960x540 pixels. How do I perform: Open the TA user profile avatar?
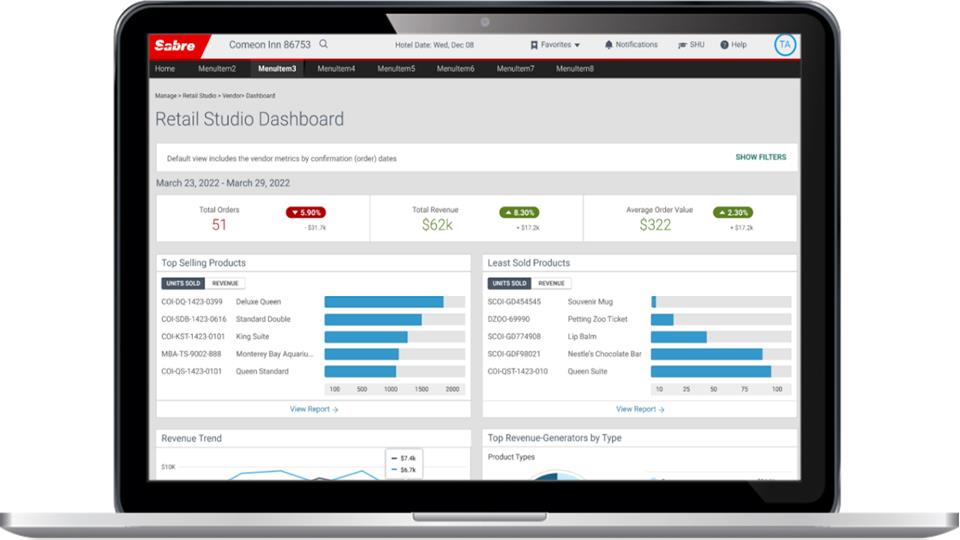click(785, 45)
